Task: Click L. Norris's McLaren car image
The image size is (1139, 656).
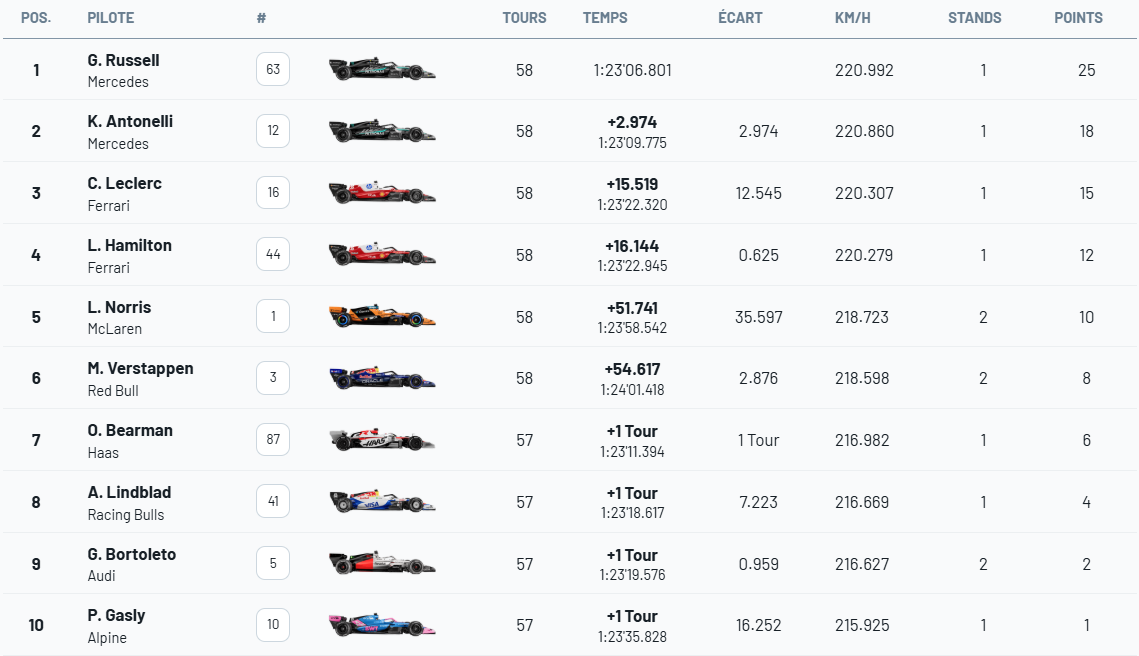Action: pyautogui.click(x=382, y=317)
